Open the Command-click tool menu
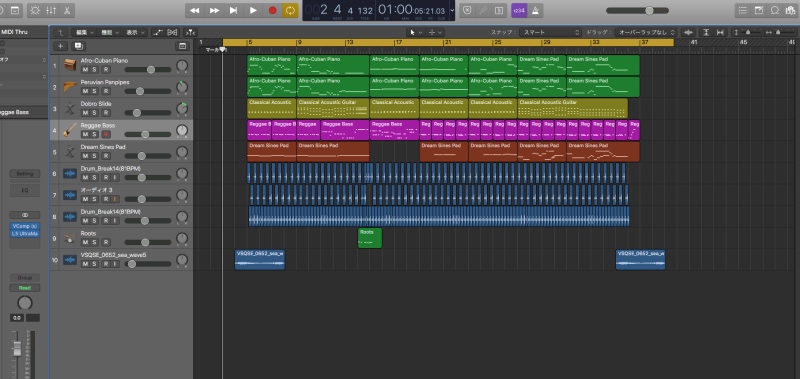The width and height of the screenshot is (800, 379). 435,32
